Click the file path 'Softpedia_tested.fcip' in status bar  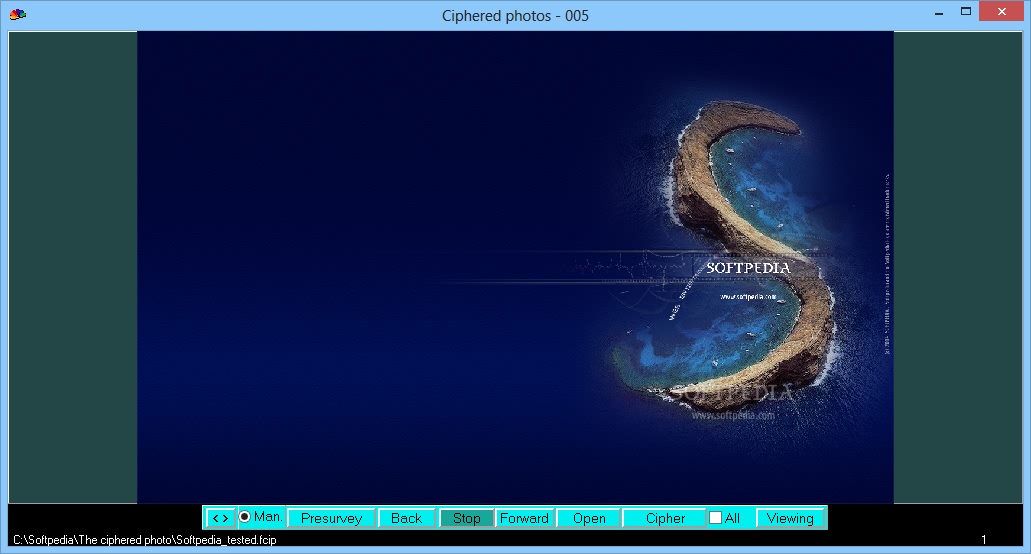(145, 540)
